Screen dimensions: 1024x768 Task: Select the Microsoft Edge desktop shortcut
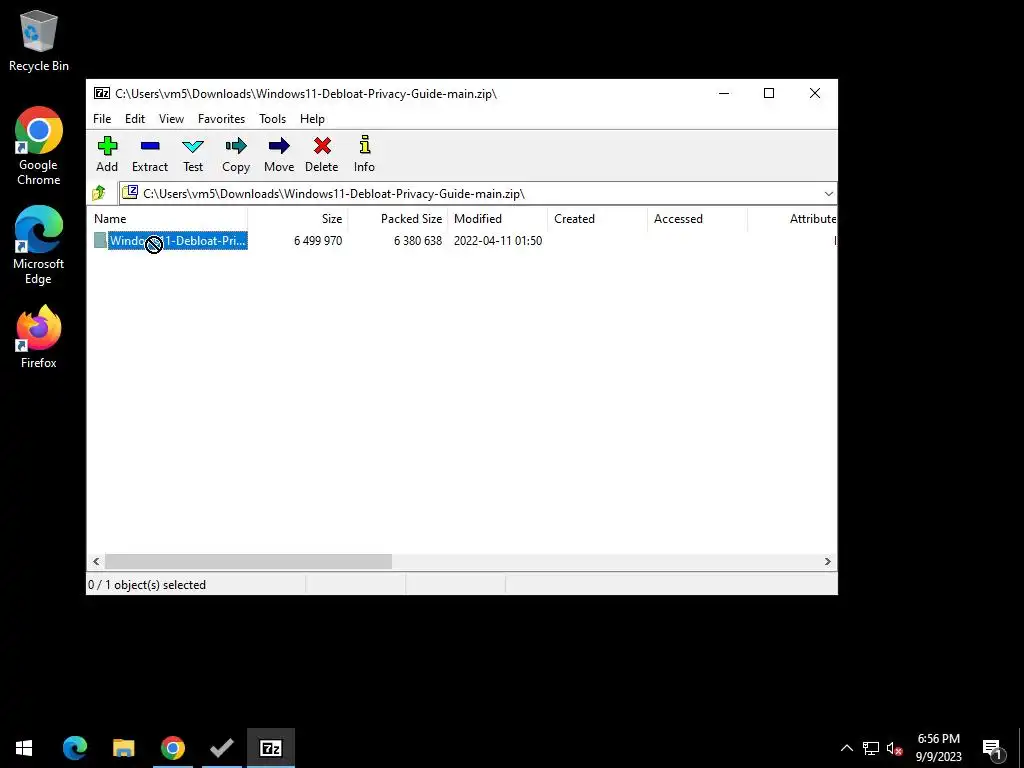pos(39,246)
